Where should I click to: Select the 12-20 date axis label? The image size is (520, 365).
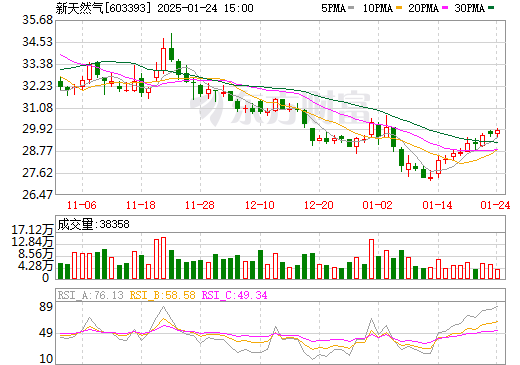[319, 205]
